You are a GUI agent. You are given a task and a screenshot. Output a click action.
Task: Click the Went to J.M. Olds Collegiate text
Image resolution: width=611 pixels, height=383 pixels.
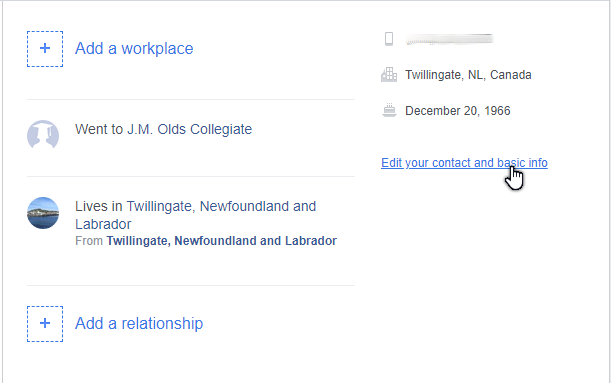[163, 129]
